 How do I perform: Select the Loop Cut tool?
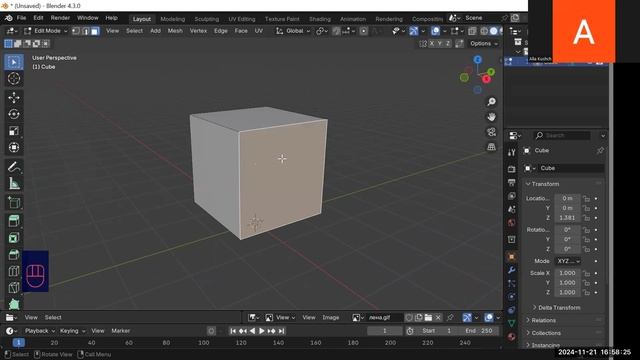pos(14,271)
